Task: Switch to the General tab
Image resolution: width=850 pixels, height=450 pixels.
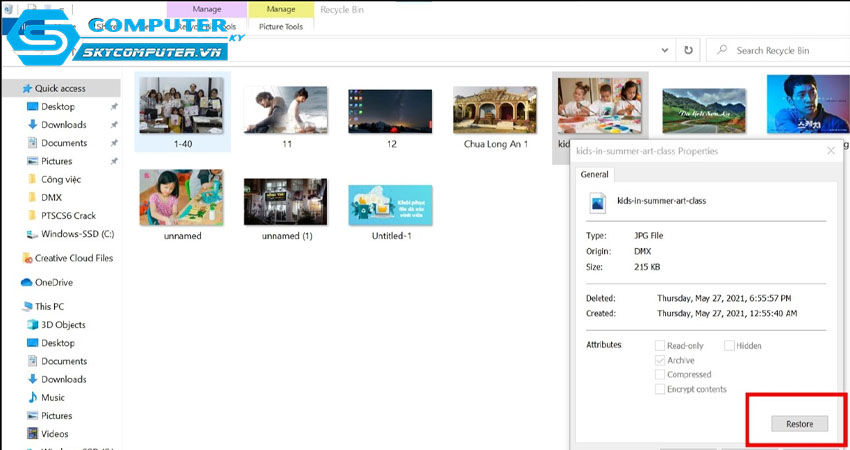Action: tap(594, 174)
